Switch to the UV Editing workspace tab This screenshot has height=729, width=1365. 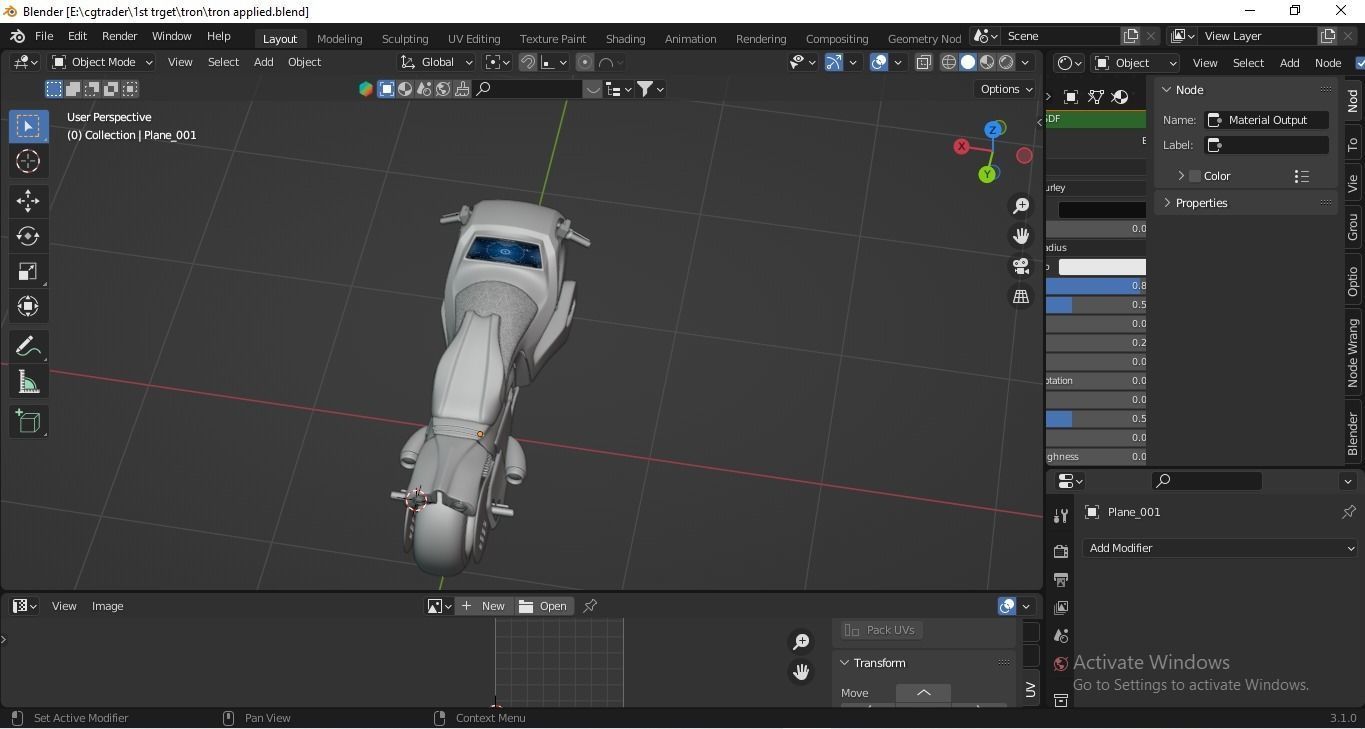coord(474,39)
